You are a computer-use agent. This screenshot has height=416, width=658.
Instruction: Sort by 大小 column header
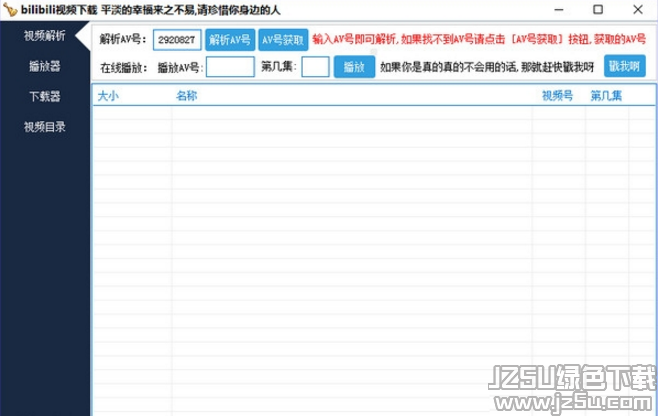click(108, 96)
